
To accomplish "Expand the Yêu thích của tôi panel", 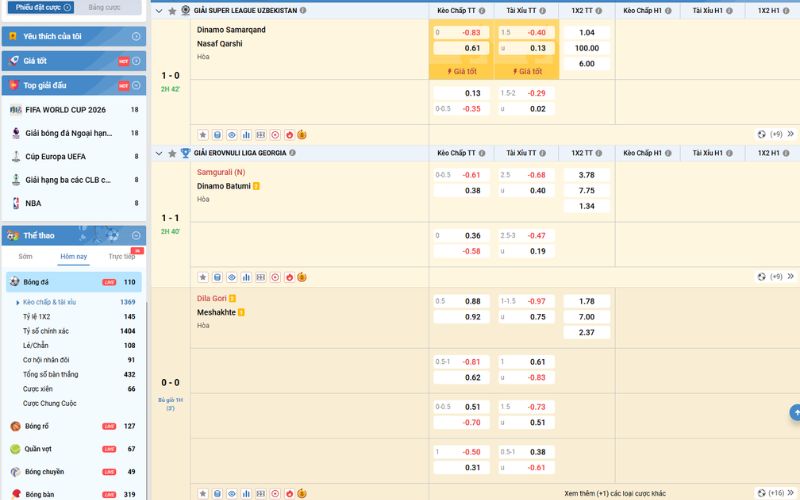I will [x=137, y=36].
